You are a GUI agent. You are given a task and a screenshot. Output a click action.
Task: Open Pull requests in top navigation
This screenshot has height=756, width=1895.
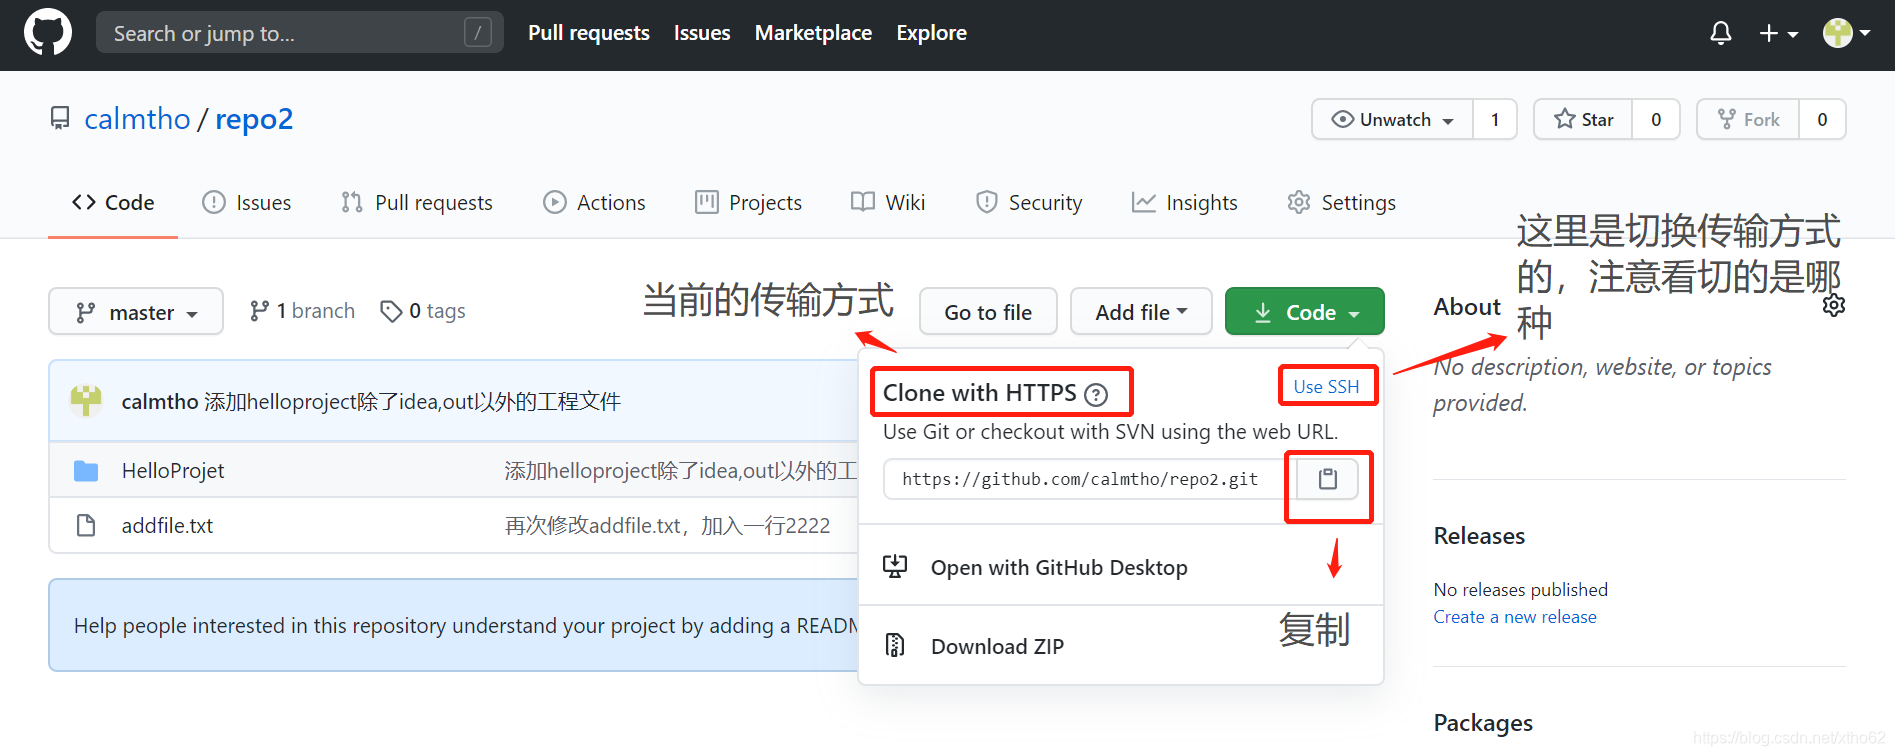coord(589,33)
